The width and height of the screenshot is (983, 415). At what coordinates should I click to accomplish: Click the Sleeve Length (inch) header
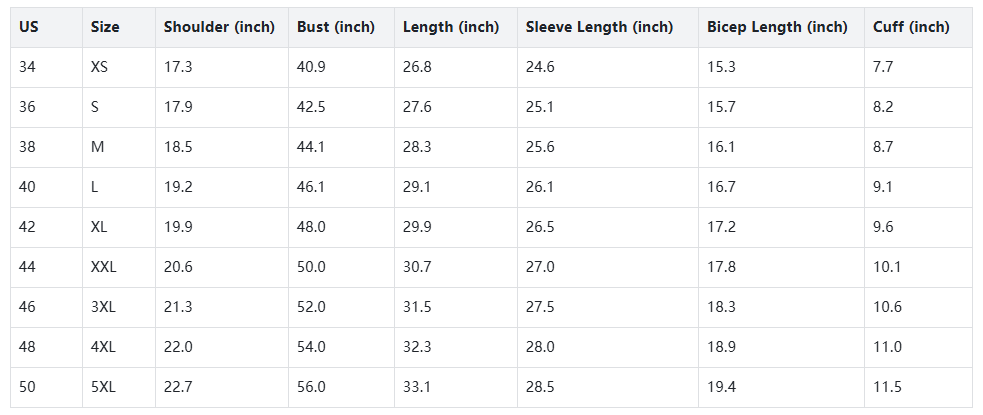599,27
